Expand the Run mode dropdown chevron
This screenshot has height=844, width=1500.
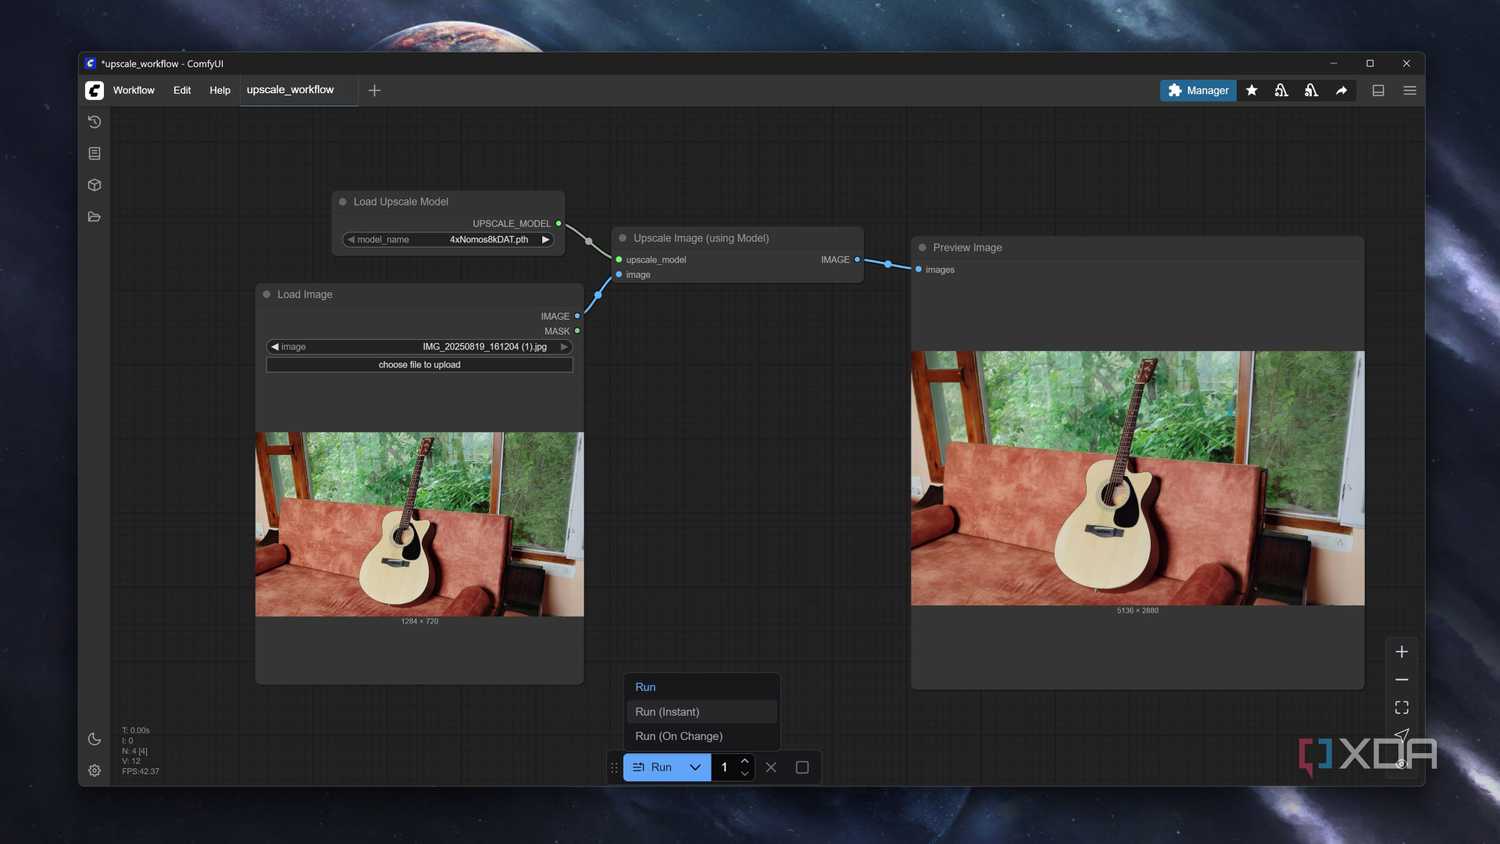point(695,767)
